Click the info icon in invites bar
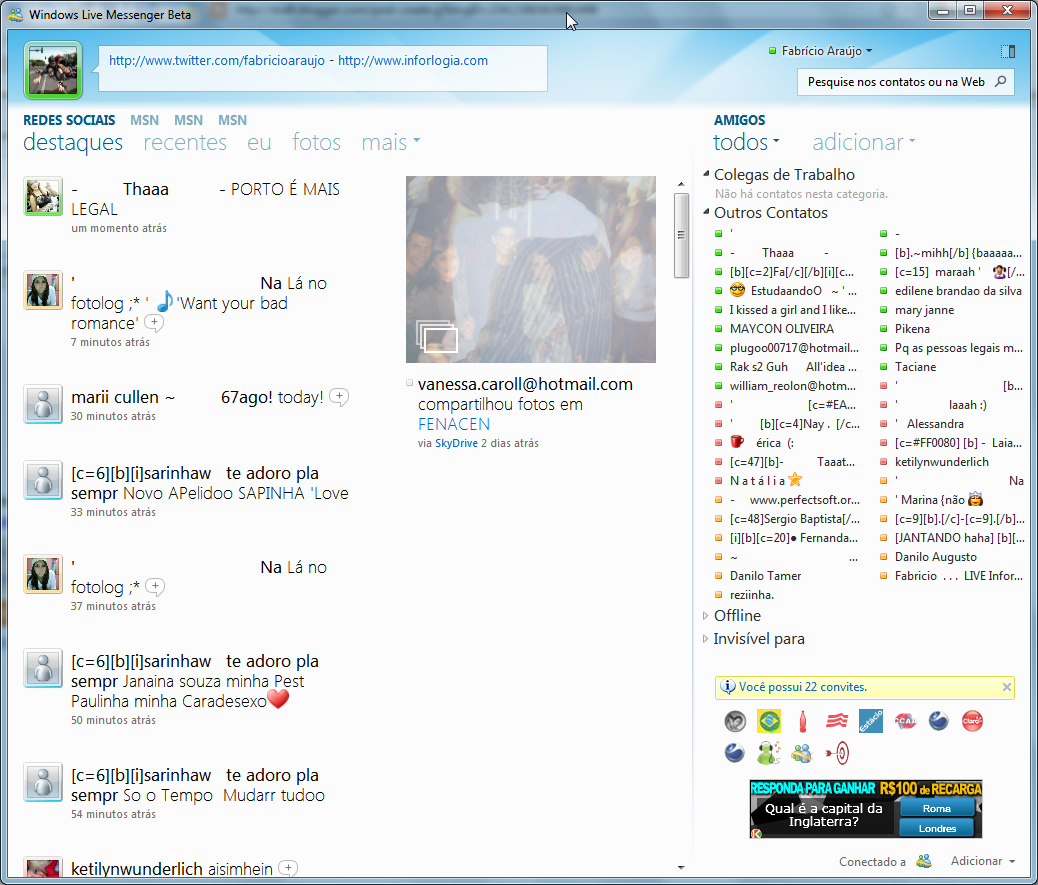1038x885 pixels. pos(728,687)
